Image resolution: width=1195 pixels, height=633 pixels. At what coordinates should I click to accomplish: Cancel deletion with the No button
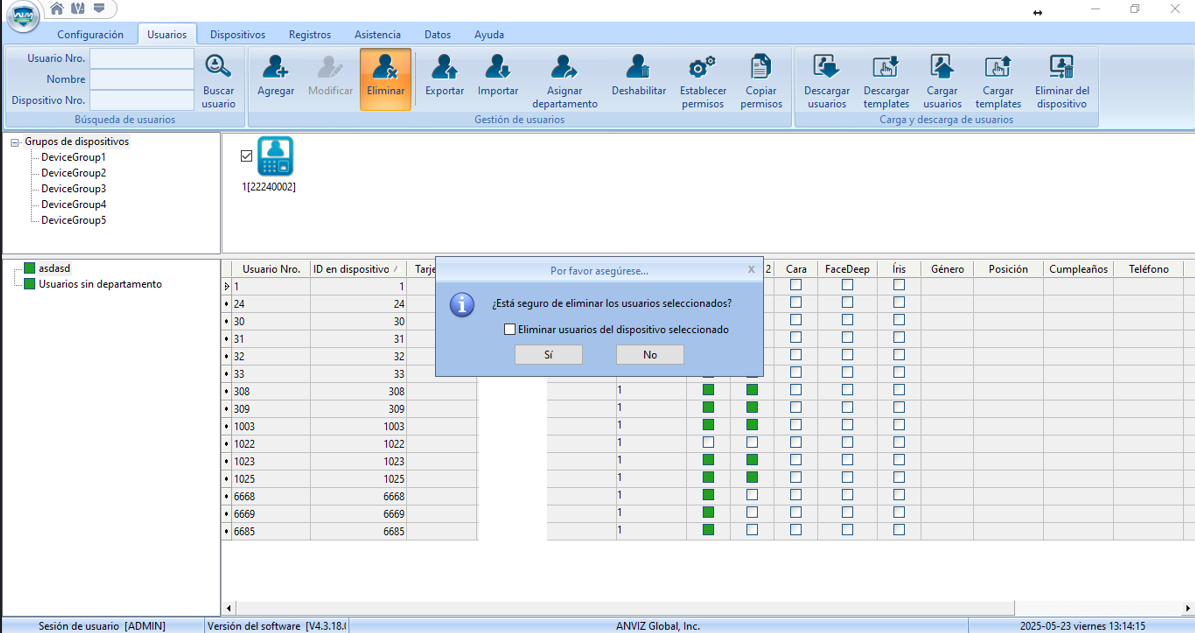pyautogui.click(x=649, y=355)
